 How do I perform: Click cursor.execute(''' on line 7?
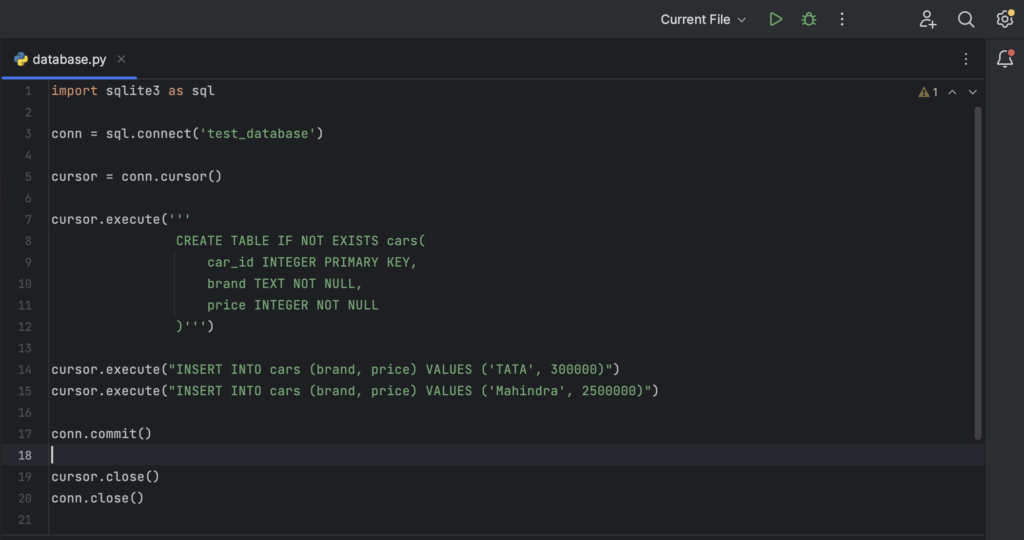(x=121, y=219)
